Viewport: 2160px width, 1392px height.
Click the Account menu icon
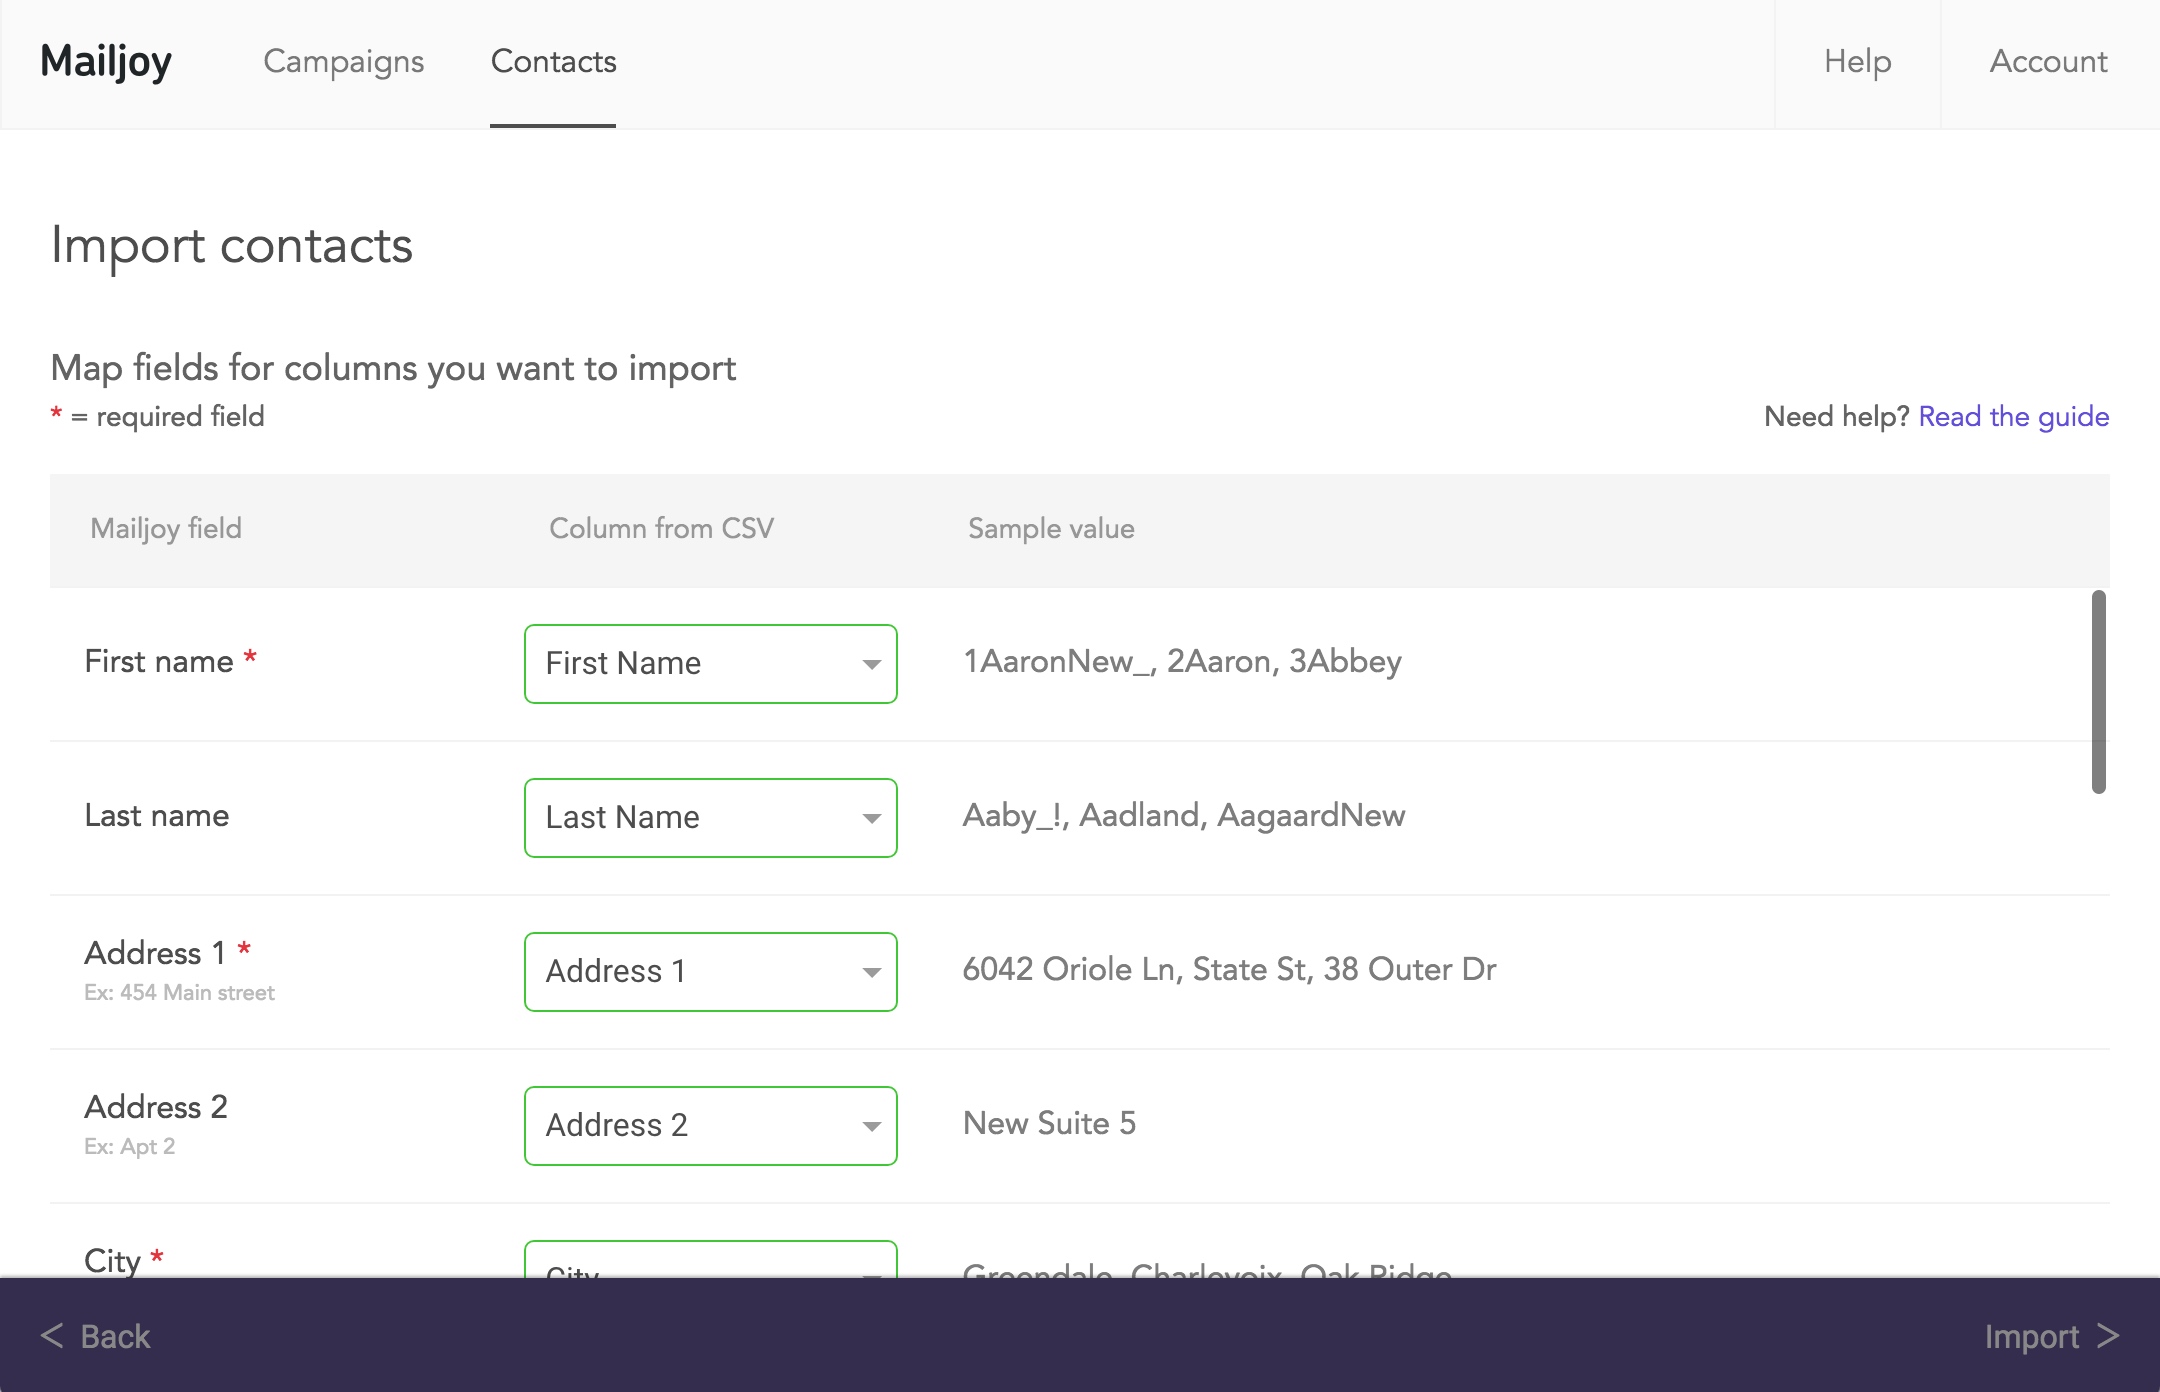click(x=2048, y=61)
